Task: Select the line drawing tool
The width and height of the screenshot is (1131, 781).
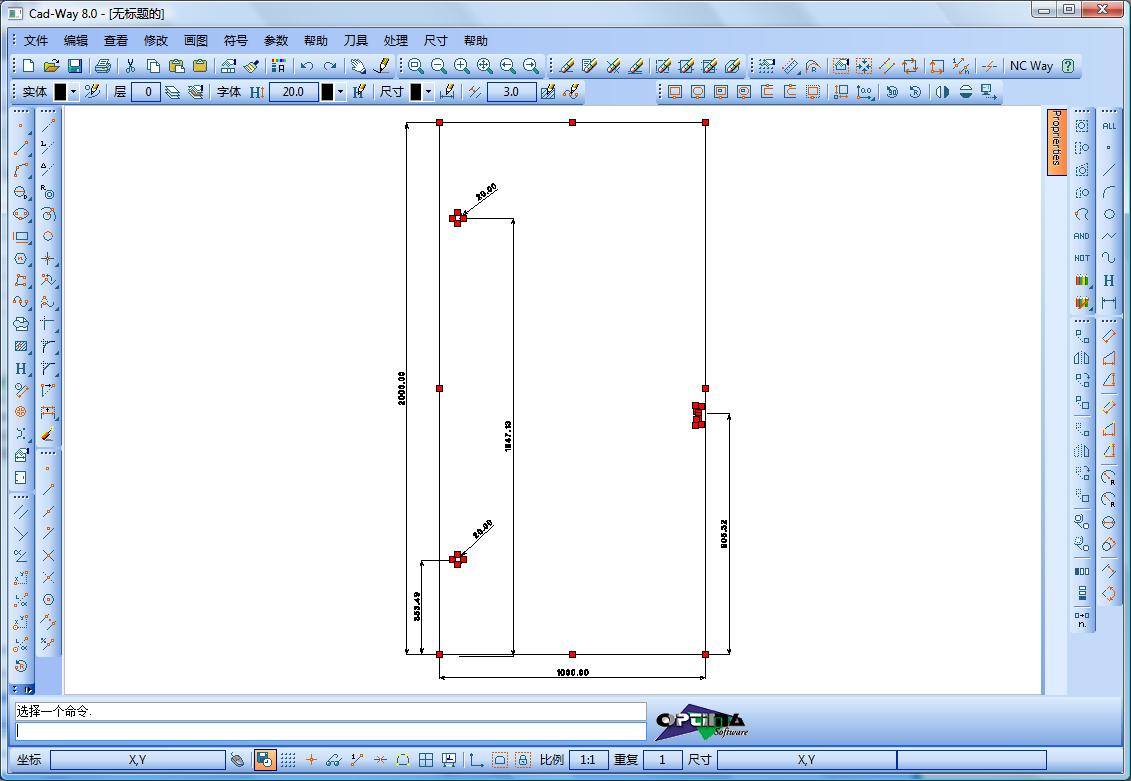Action: click(21, 149)
